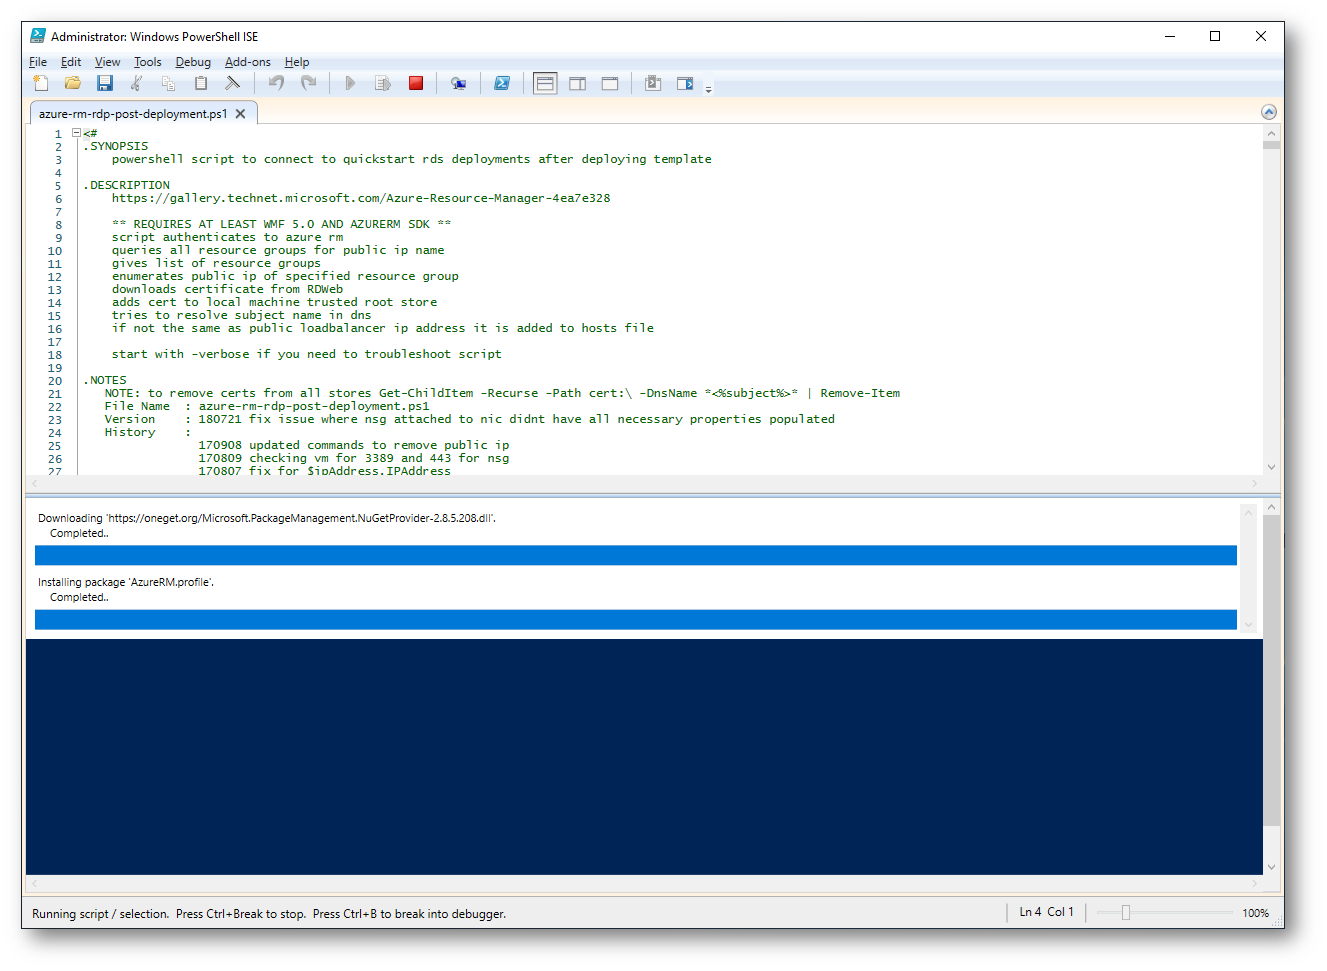Clear console pane with the wiper icon
1327x971 pixels.
click(x=233, y=83)
